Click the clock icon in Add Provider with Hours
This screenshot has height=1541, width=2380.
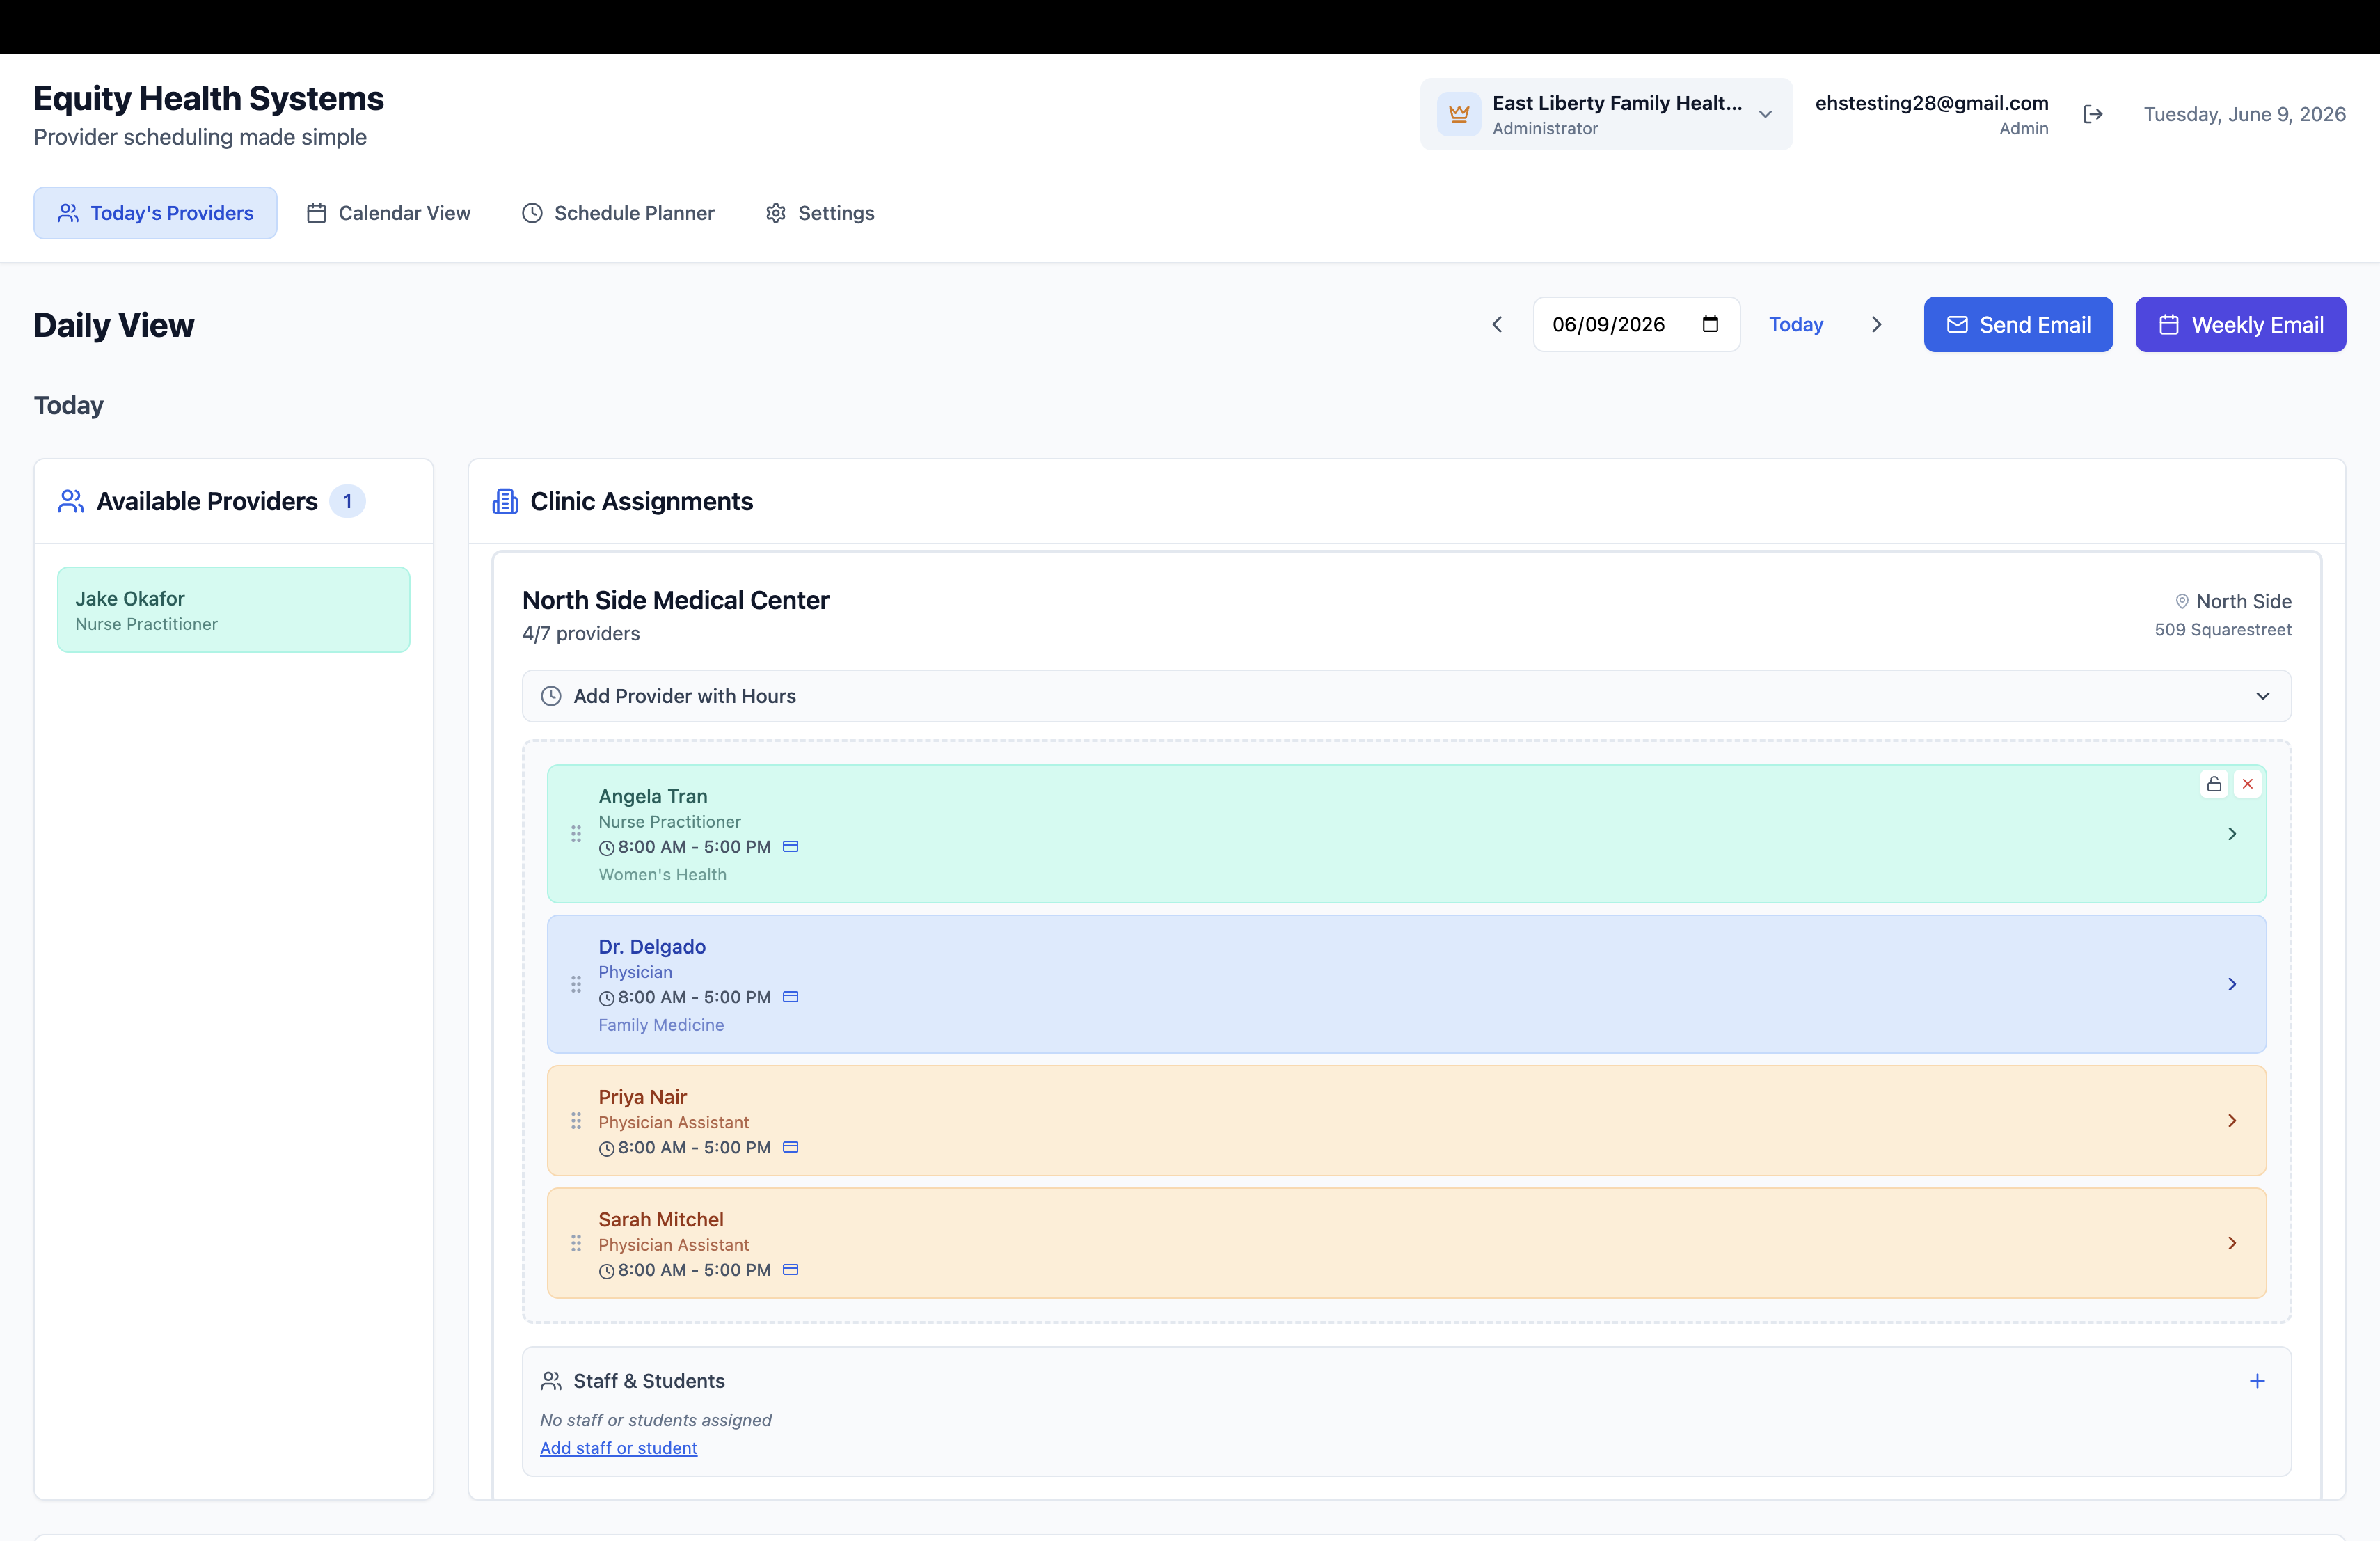[x=551, y=696]
